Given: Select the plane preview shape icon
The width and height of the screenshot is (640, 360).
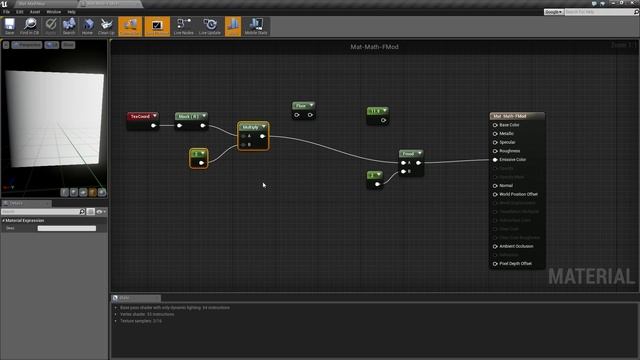Looking at the screenshot, I should click(83, 192).
